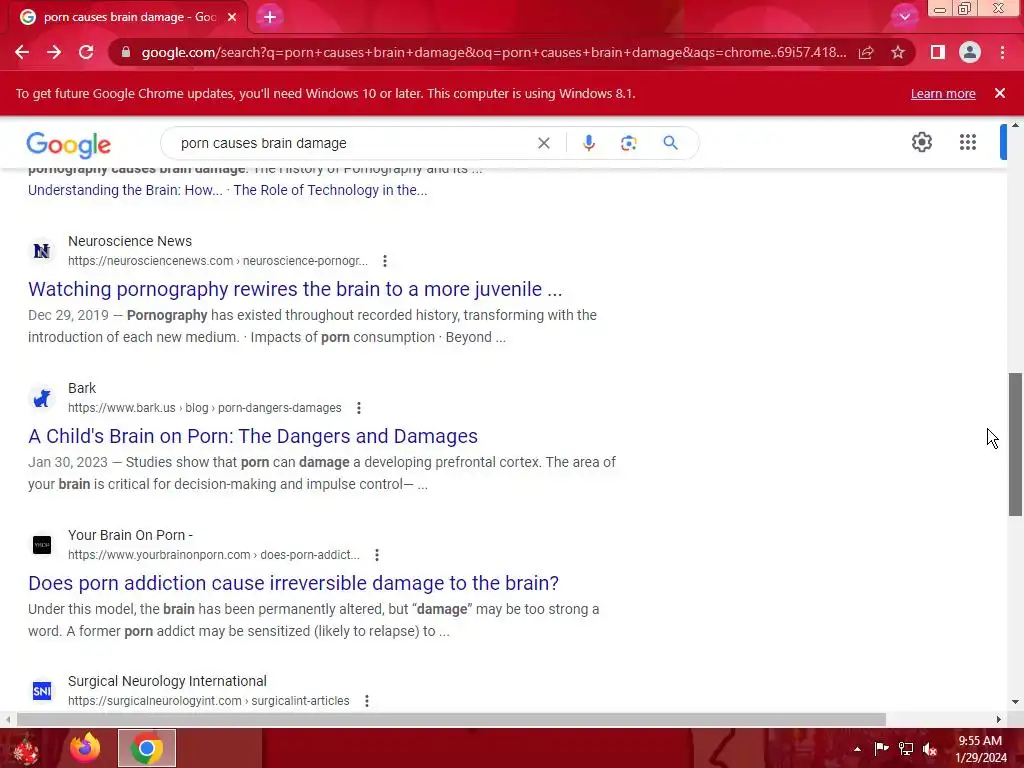Reload the current page

86,52
